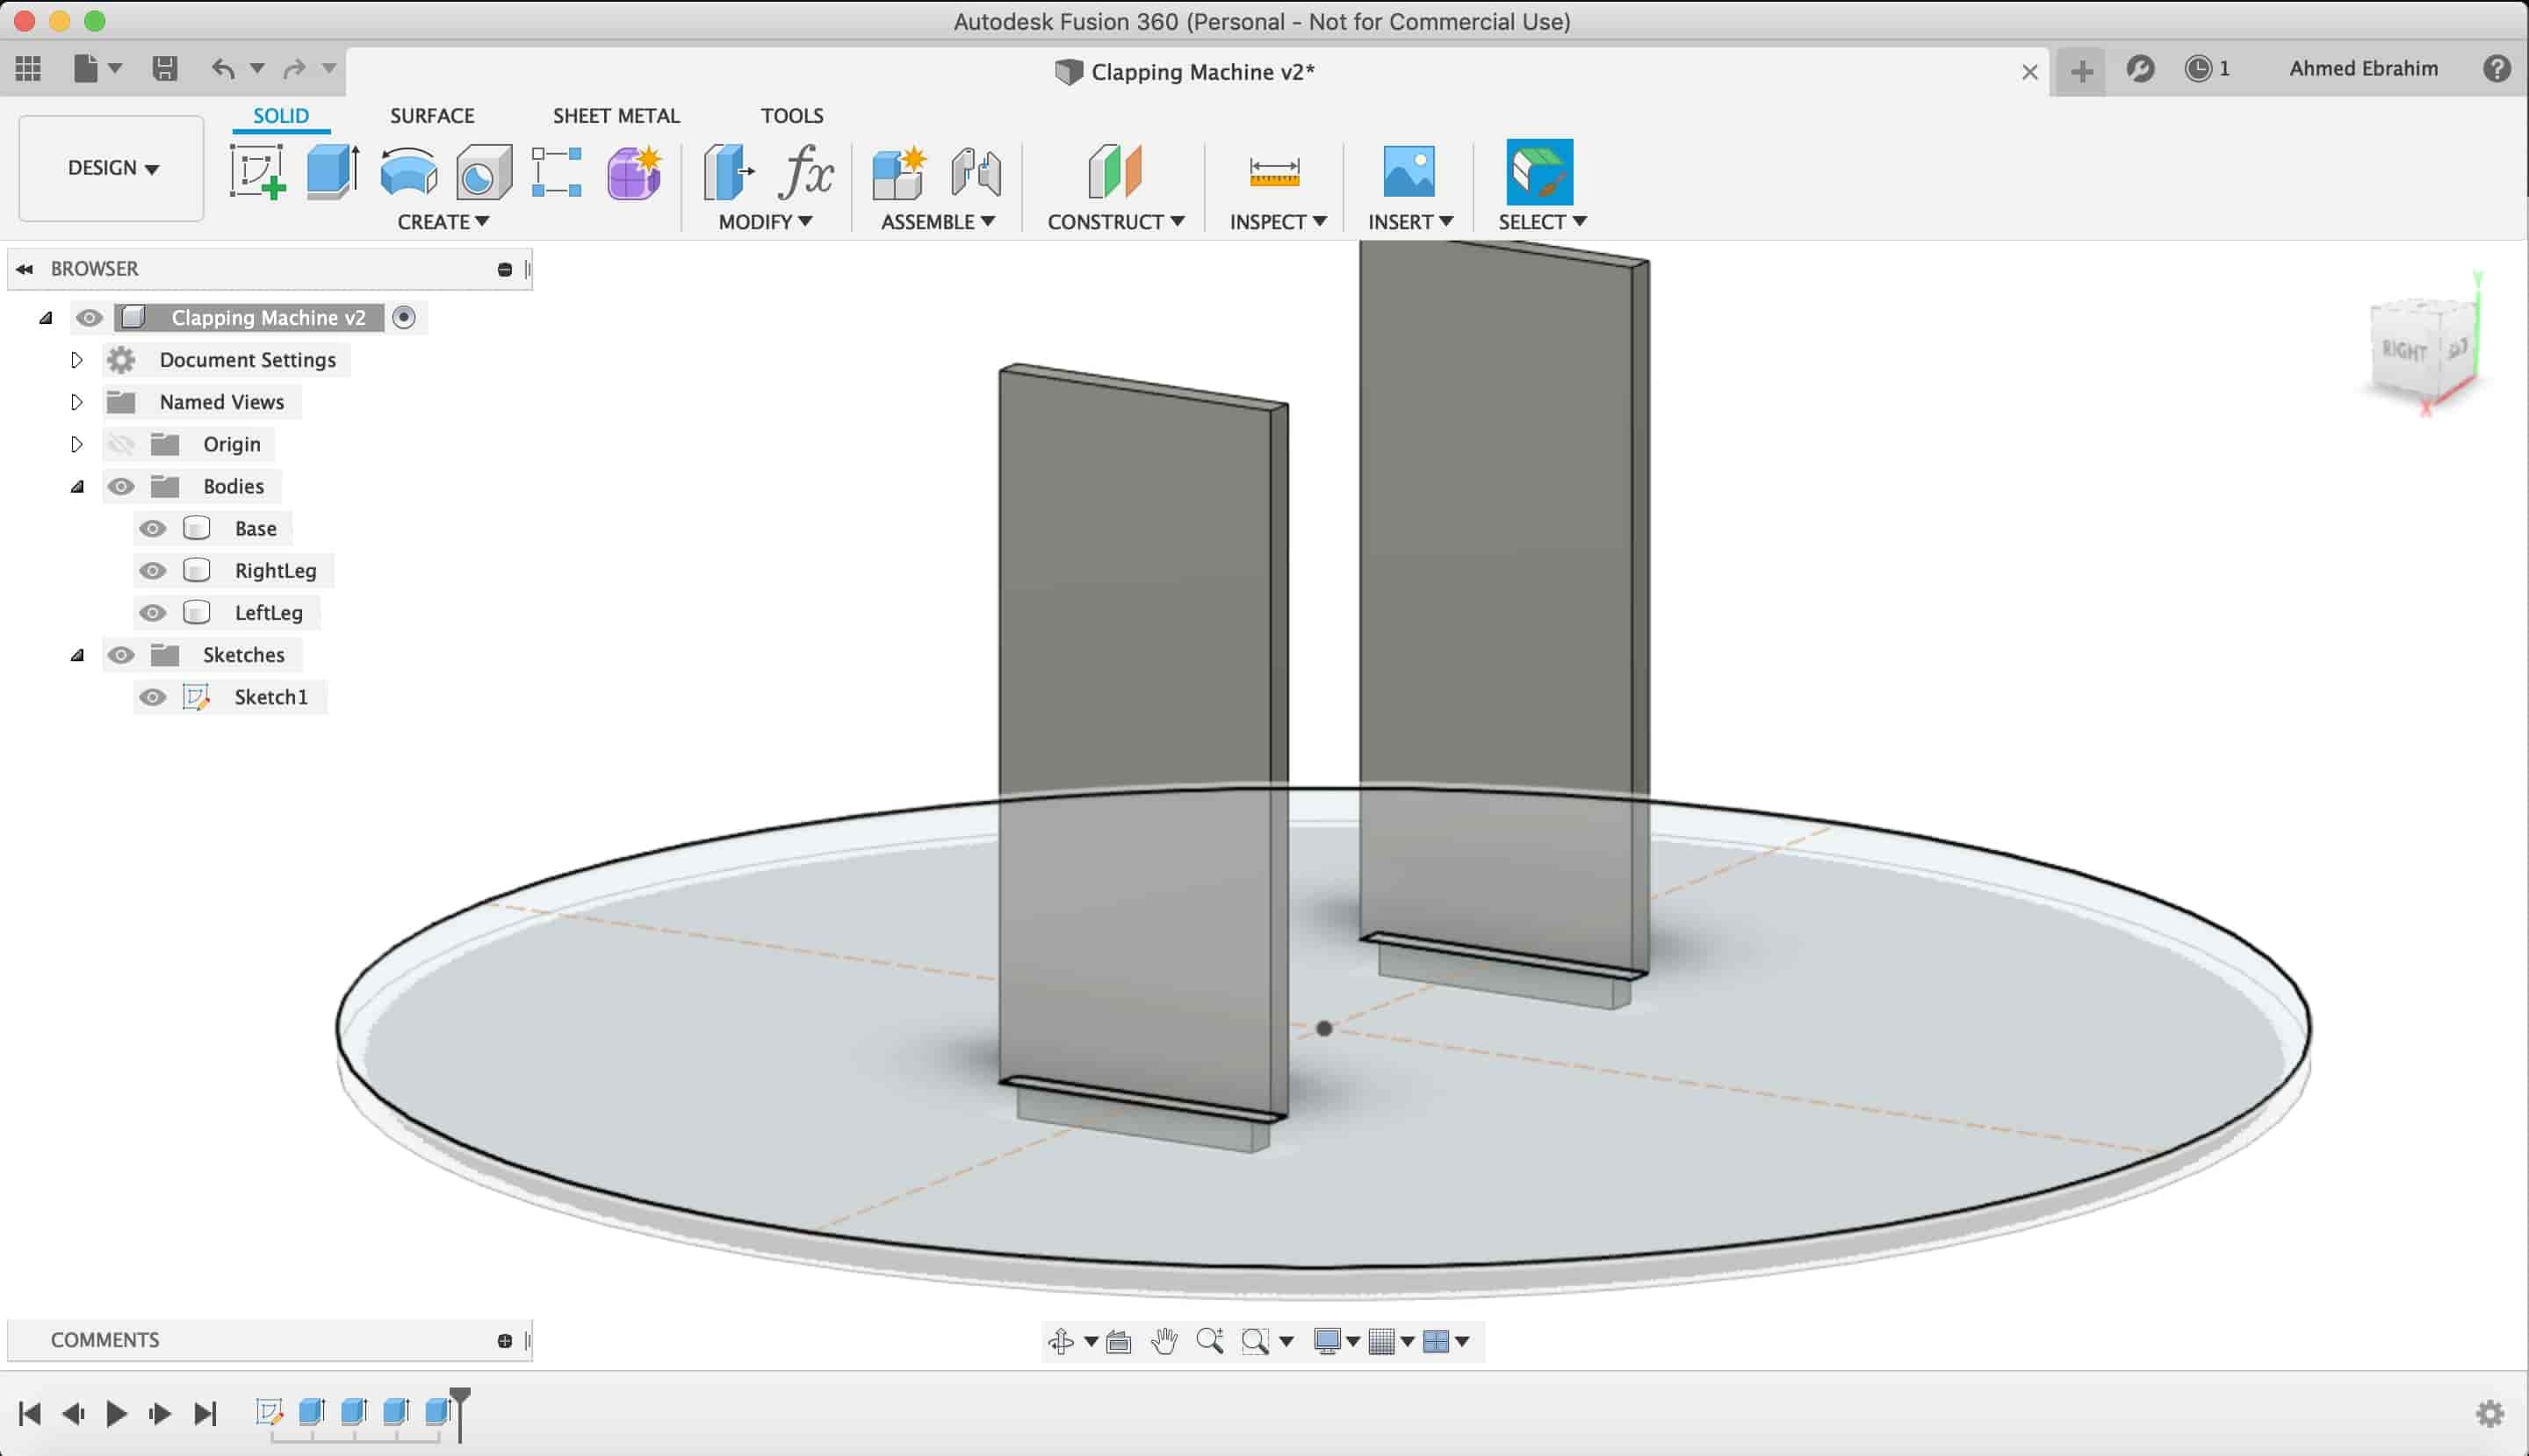Screen dimensions: 2529x1456
Task: Click the ViewCube RIGHT face
Action: pos(2403,350)
